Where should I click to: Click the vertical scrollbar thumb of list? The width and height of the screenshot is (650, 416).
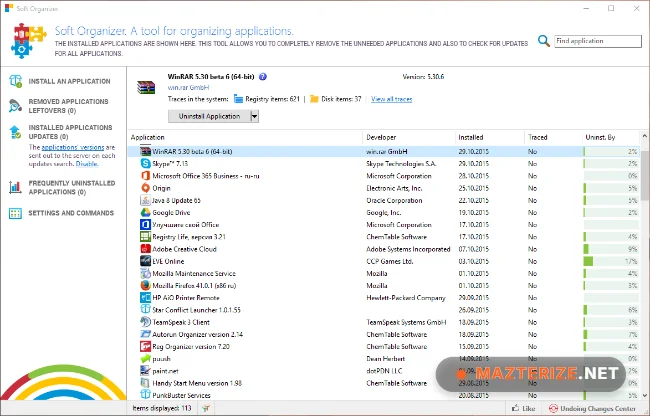click(645, 176)
